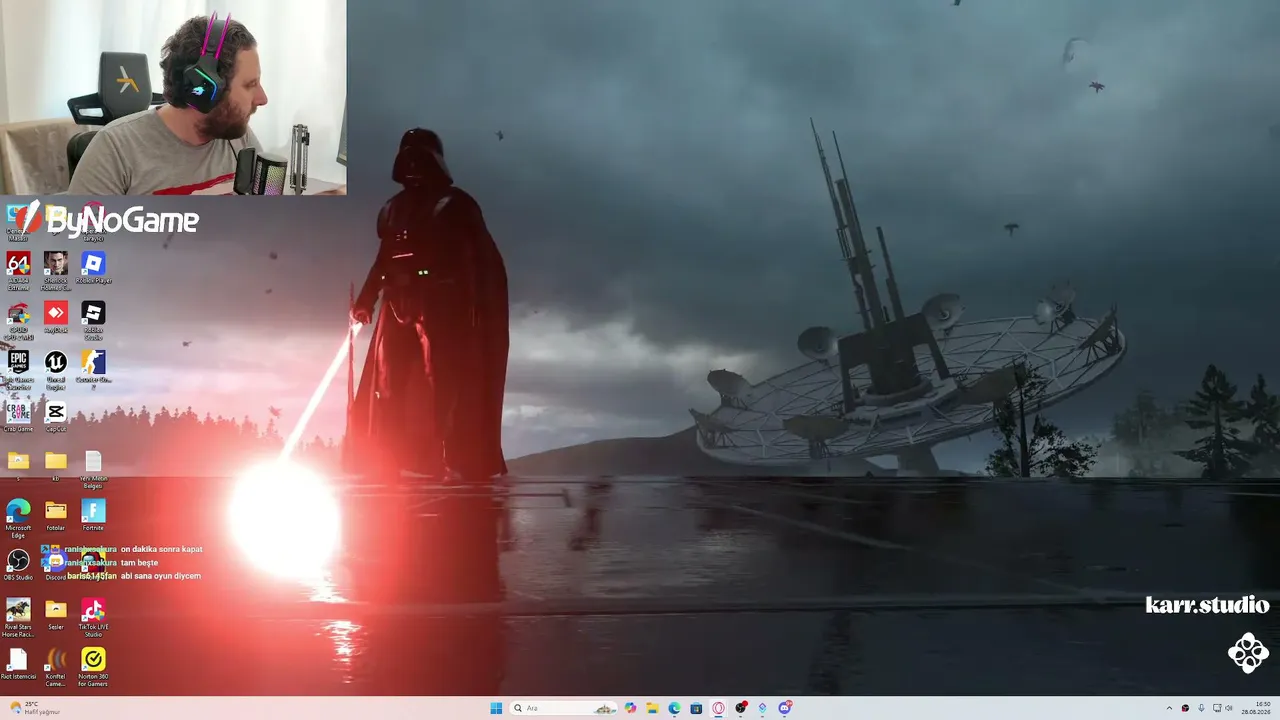Select the fotolar folder on the desktop

pyautogui.click(x=56, y=515)
